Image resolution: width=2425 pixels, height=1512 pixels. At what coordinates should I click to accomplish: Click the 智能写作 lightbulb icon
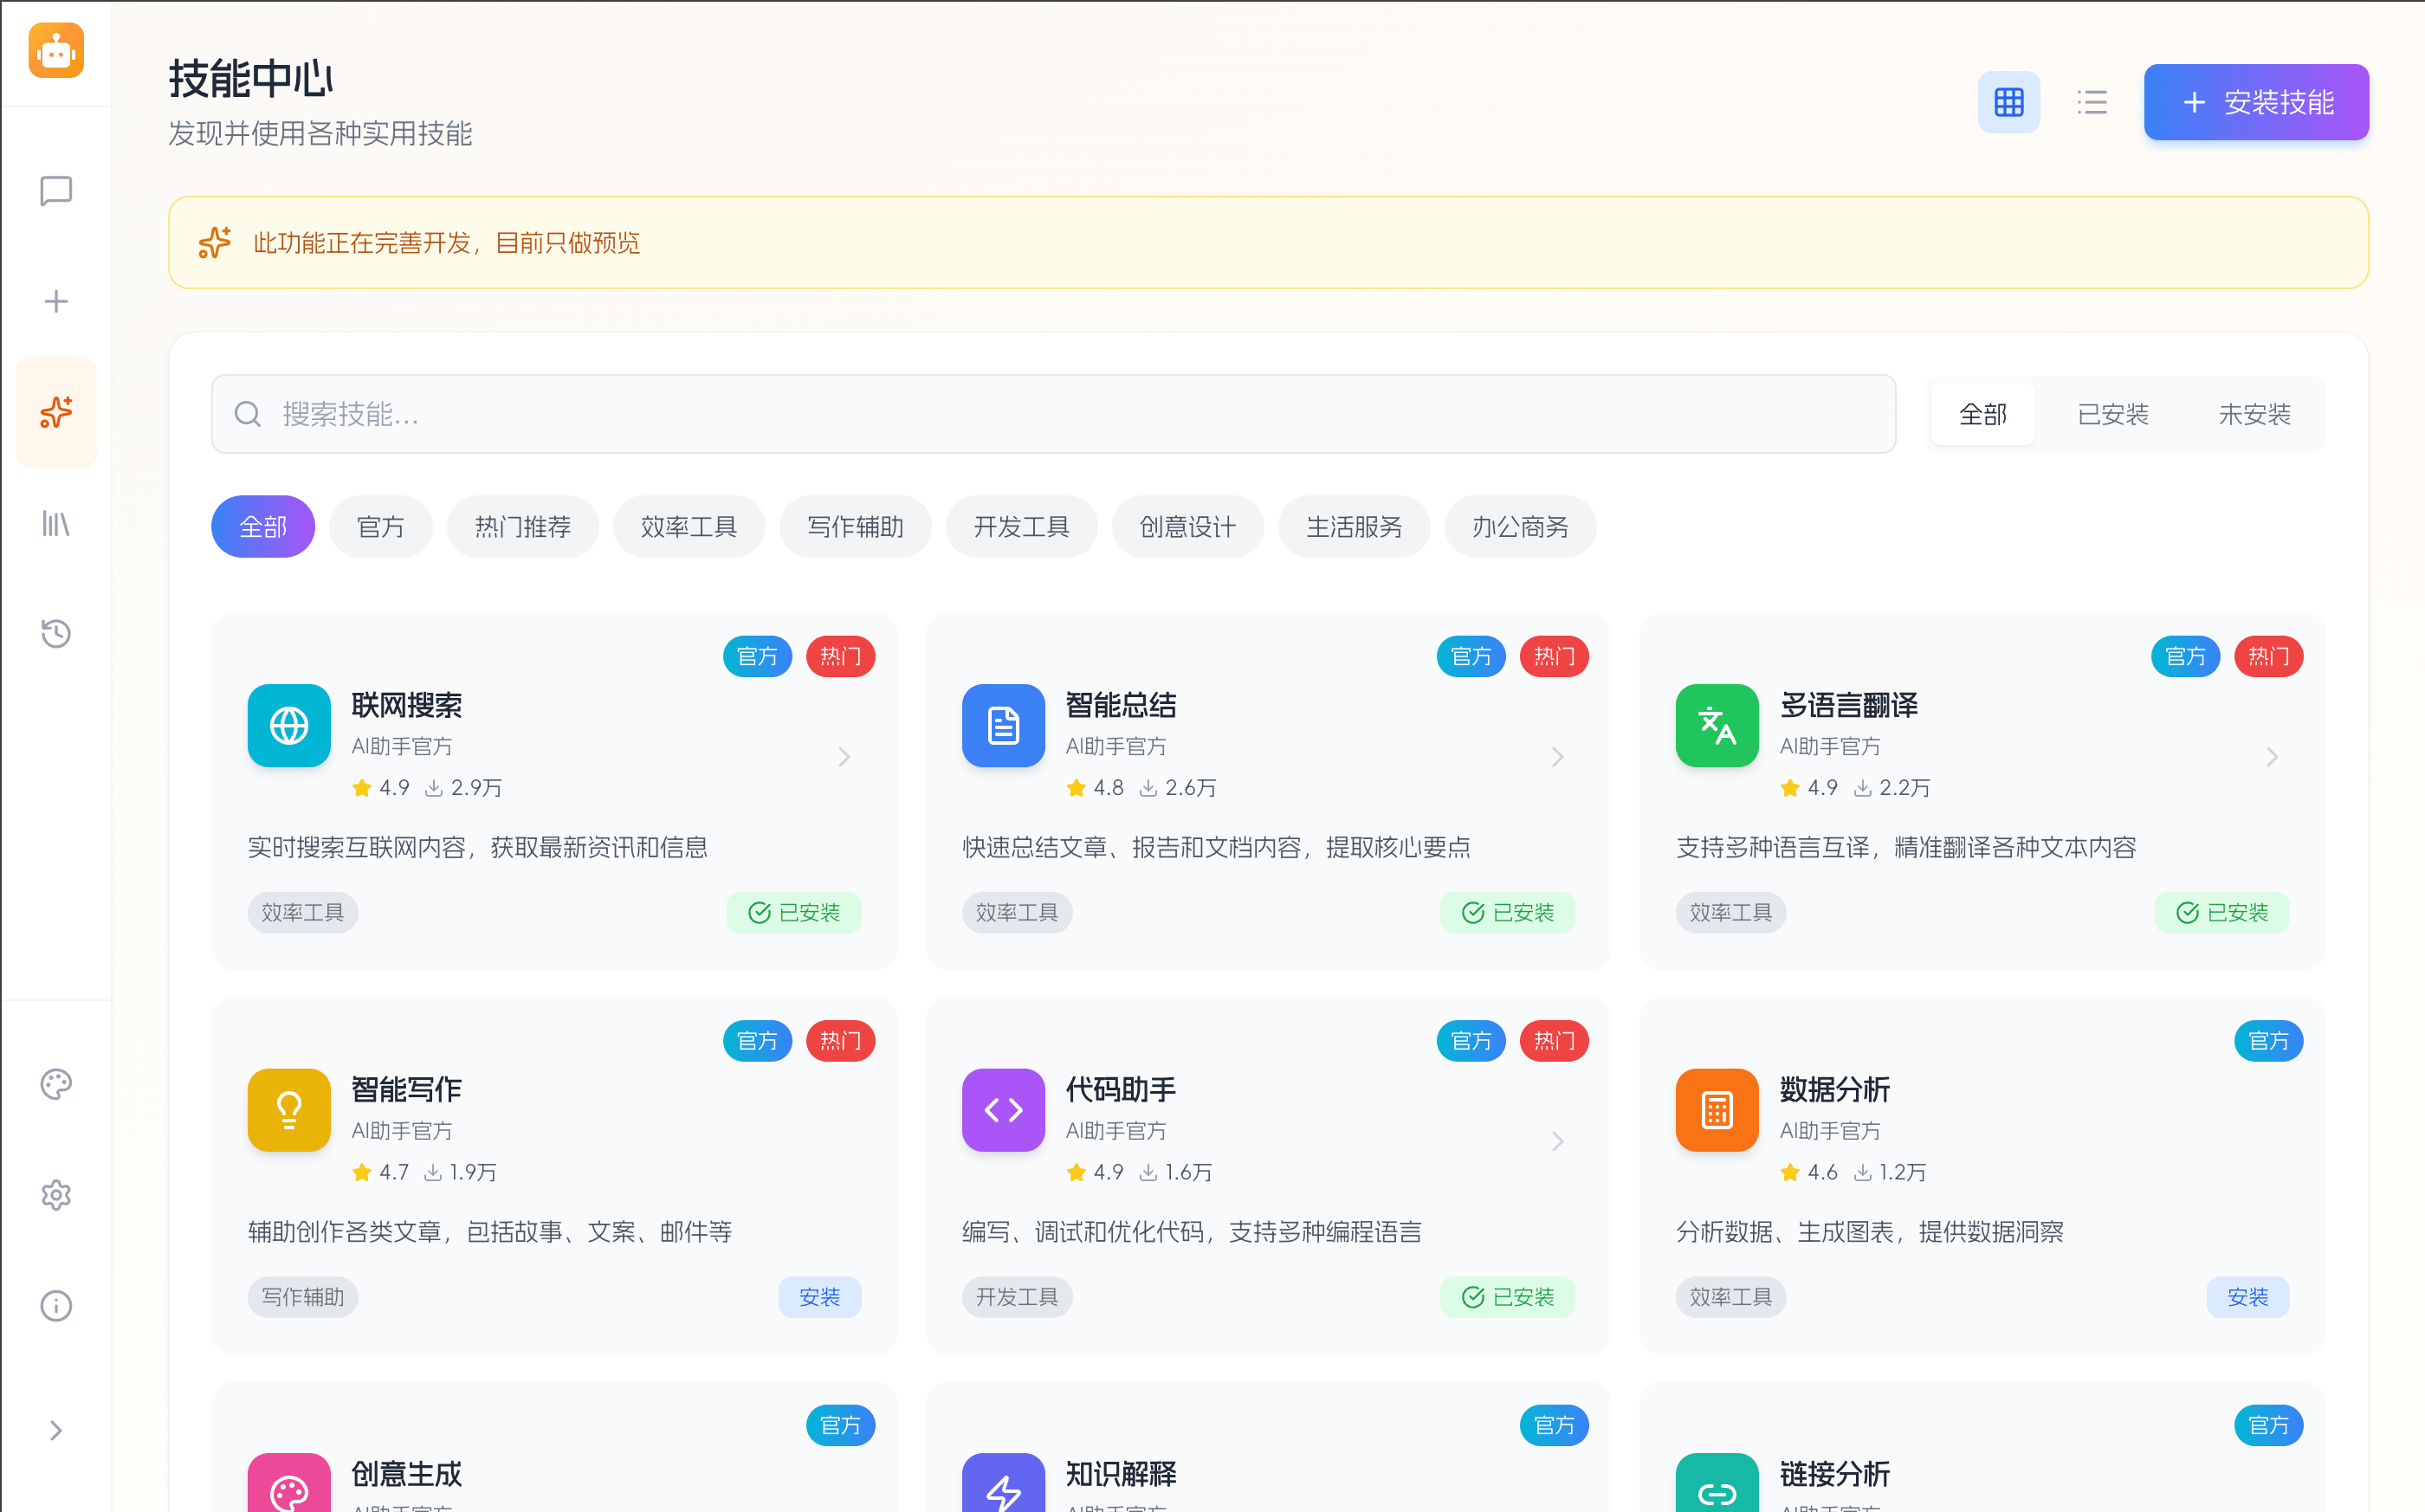[x=289, y=1110]
